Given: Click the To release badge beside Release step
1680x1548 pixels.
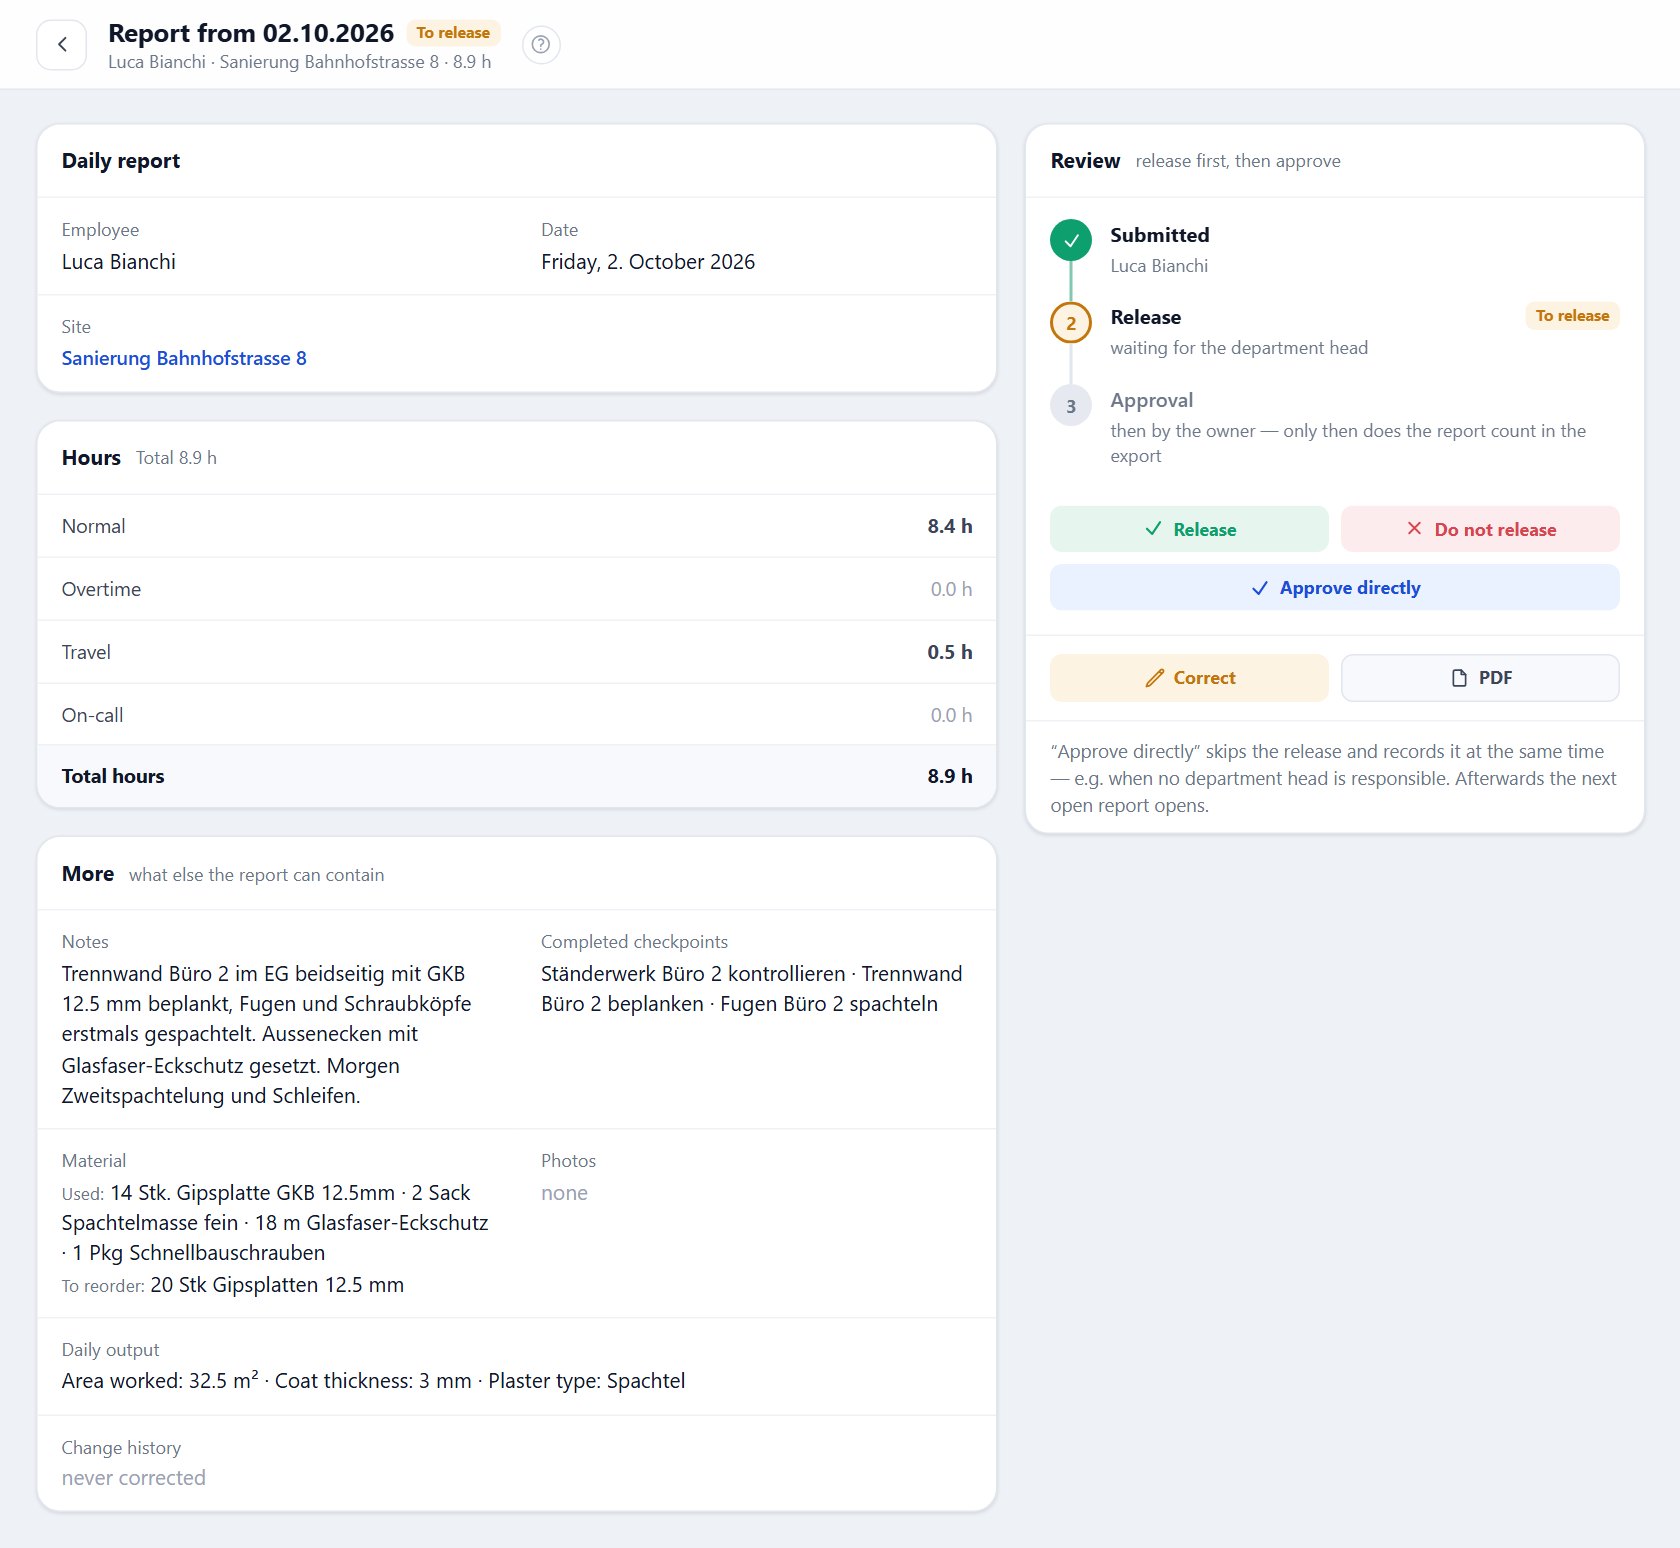Looking at the screenshot, I should click(x=1572, y=316).
